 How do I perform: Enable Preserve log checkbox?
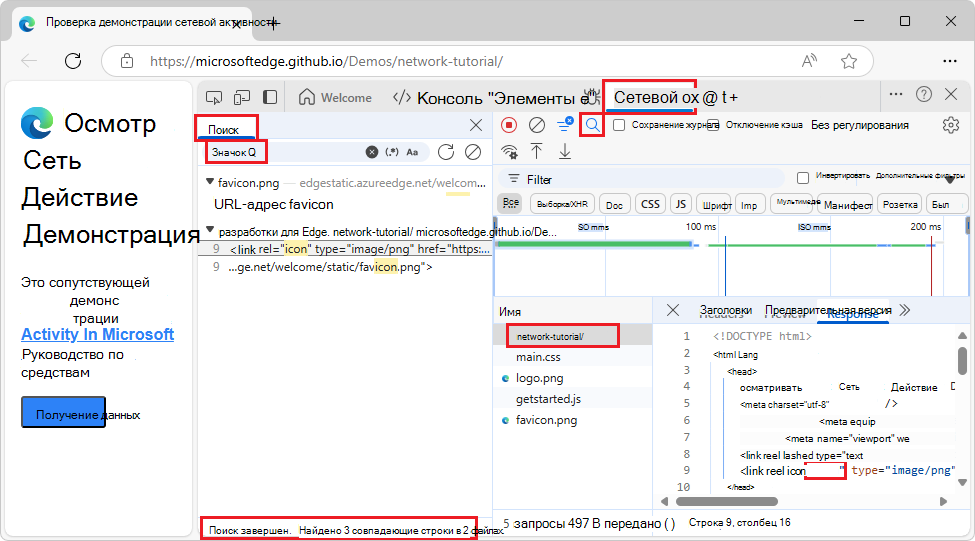619,125
